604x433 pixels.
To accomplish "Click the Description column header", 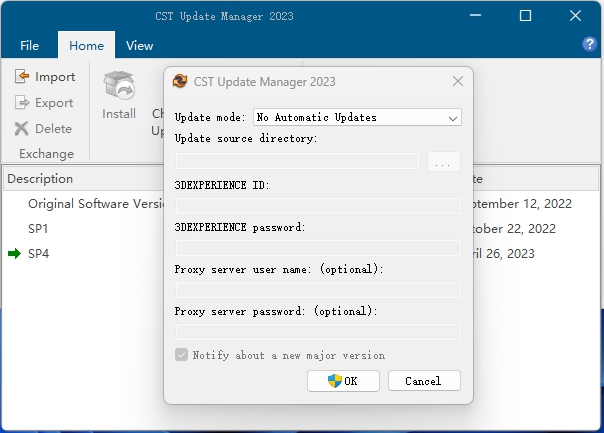I will (83, 179).
